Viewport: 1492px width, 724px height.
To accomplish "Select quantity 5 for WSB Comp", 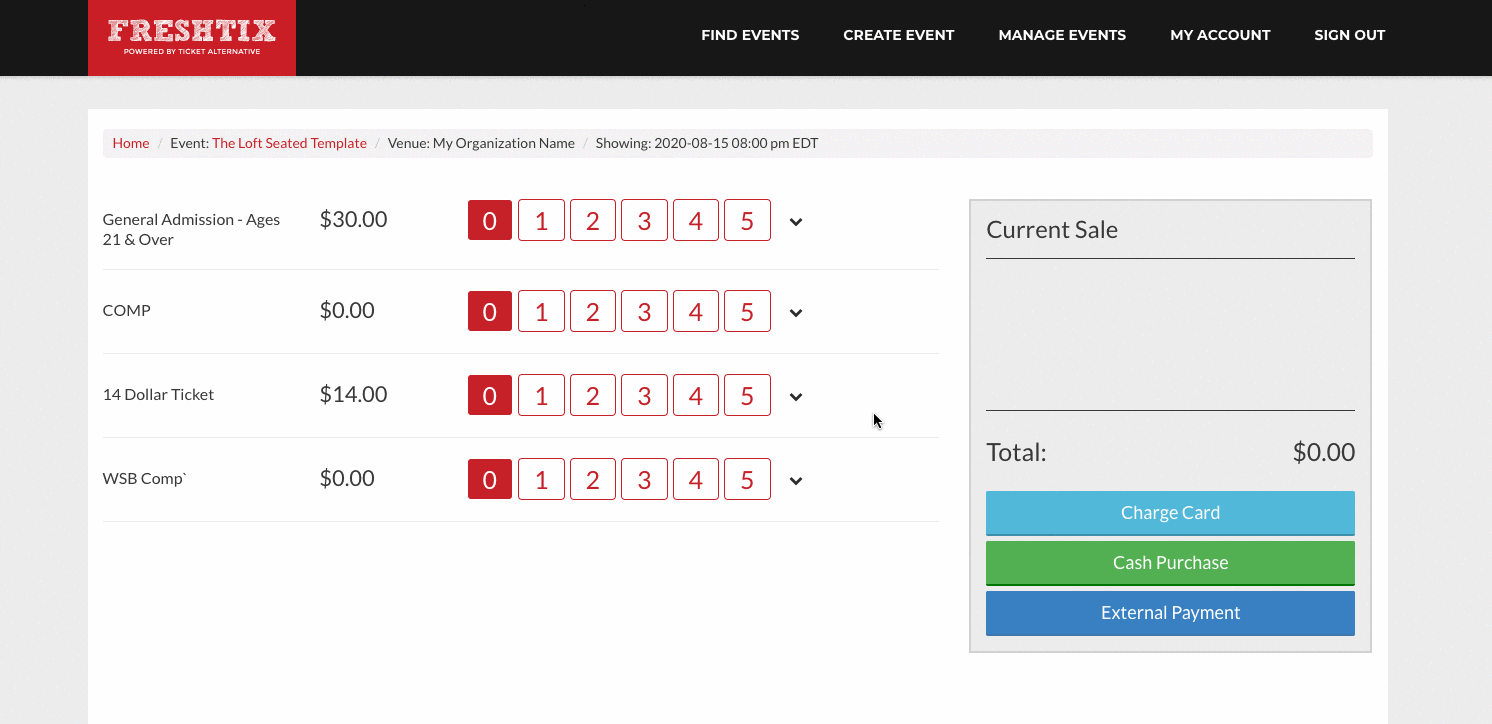I will coord(747,479).
